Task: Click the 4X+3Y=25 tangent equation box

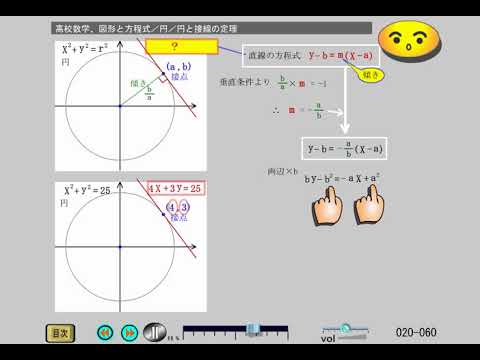Action: click(176, 189)
